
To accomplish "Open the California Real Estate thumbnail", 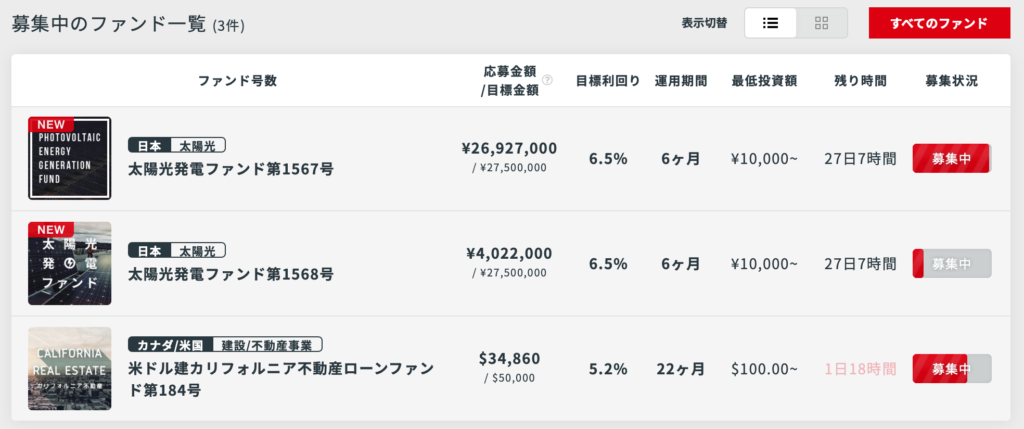I will [70, 368].
